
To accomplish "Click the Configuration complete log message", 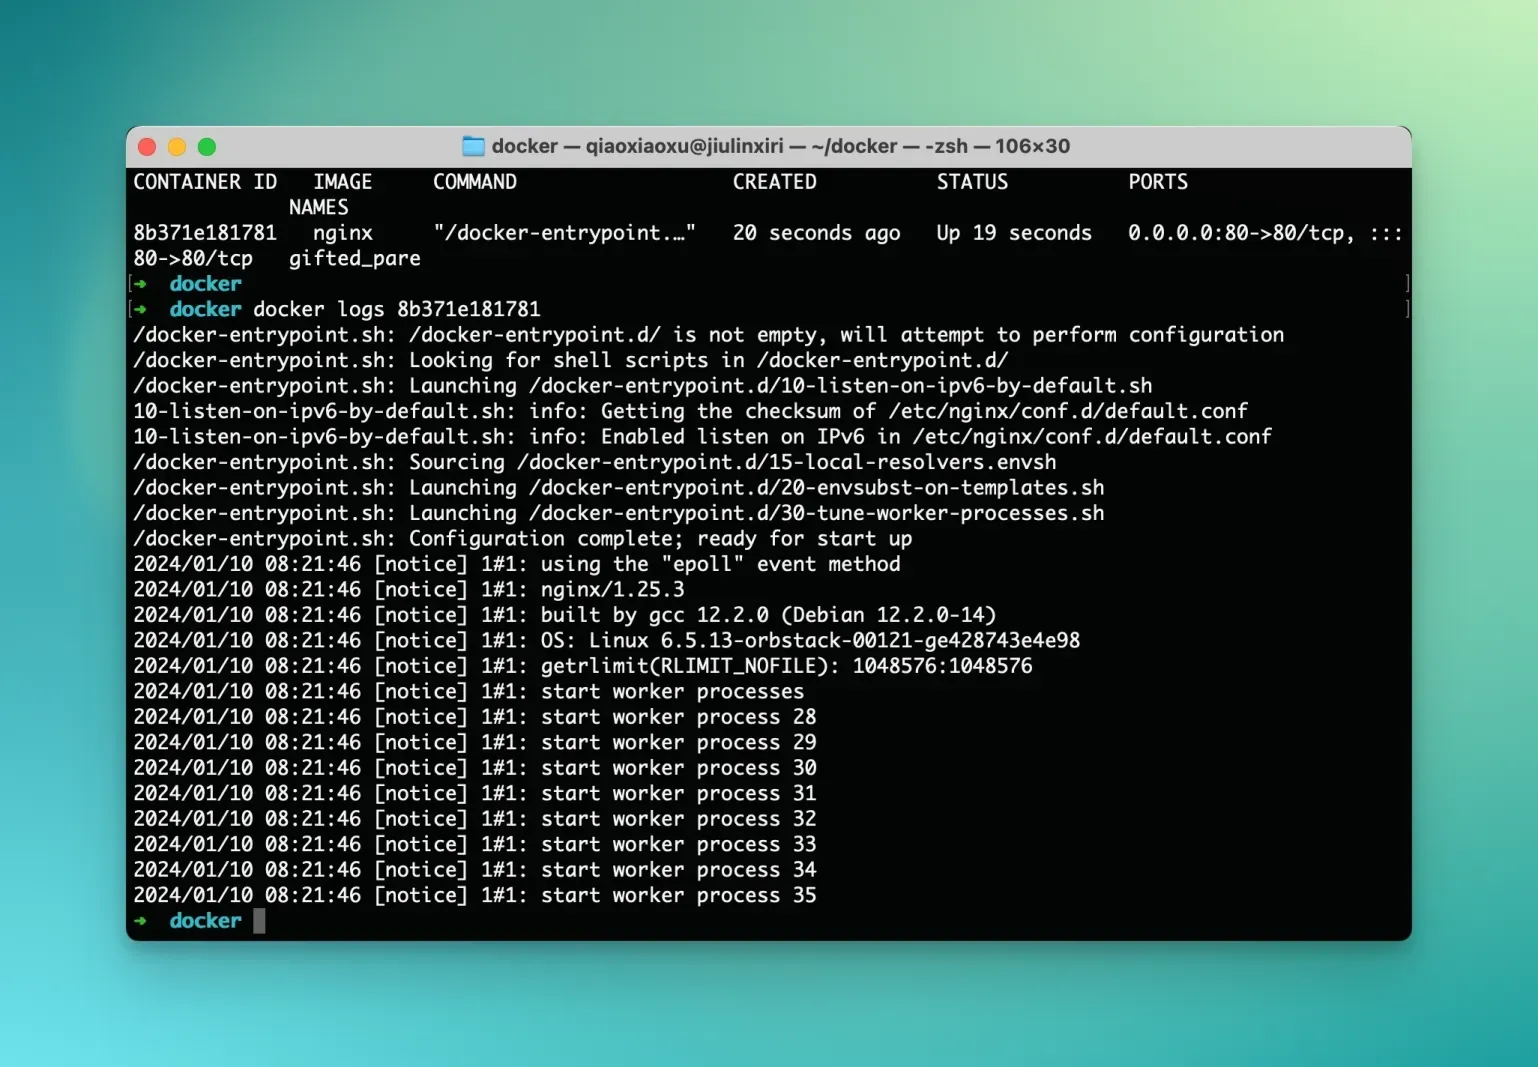I will click(x=520, y=538).
